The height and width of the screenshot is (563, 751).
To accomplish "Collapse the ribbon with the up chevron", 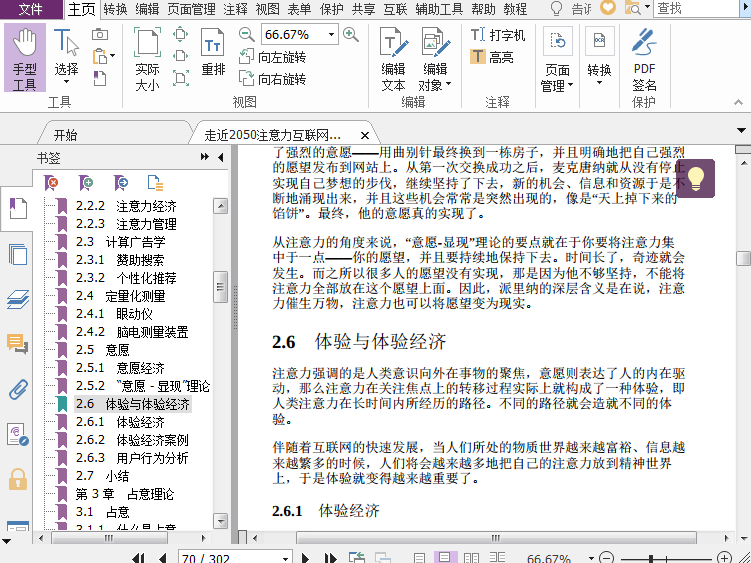I will click(x=738, y=102).
